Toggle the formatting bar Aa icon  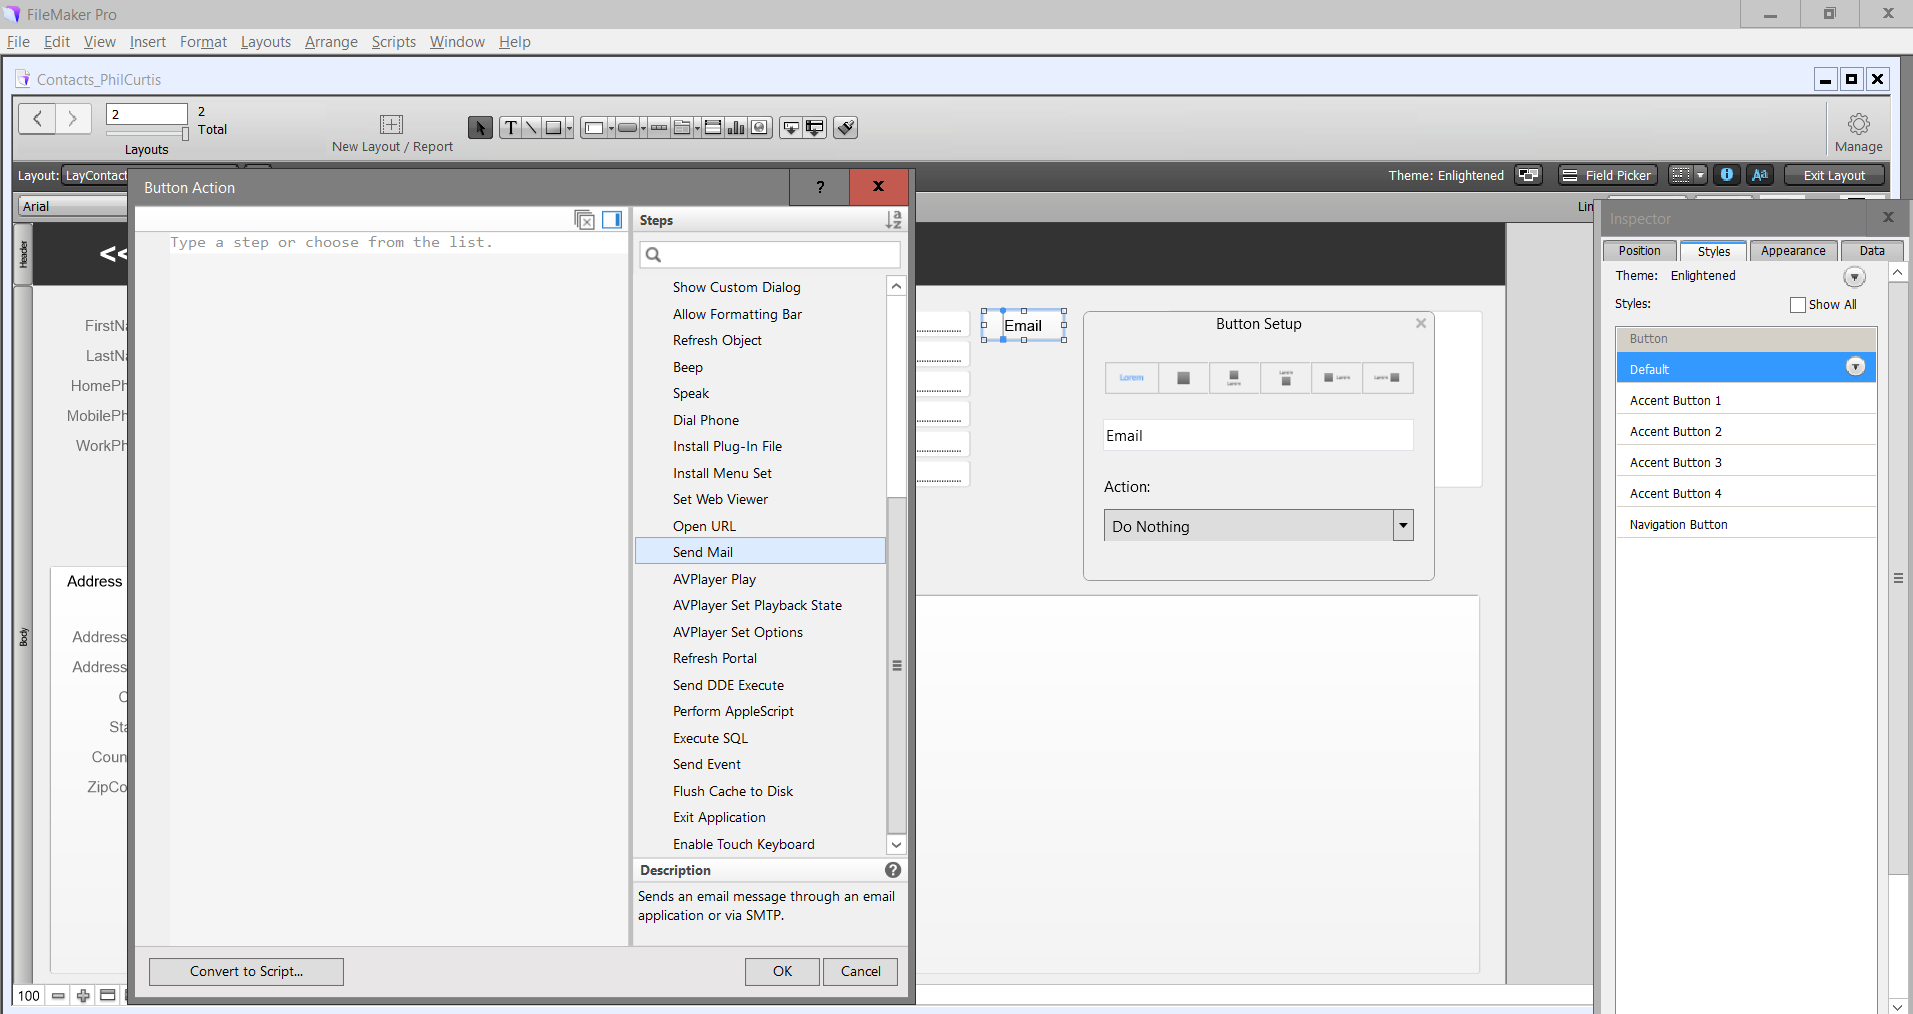(x=1760, y=175)
